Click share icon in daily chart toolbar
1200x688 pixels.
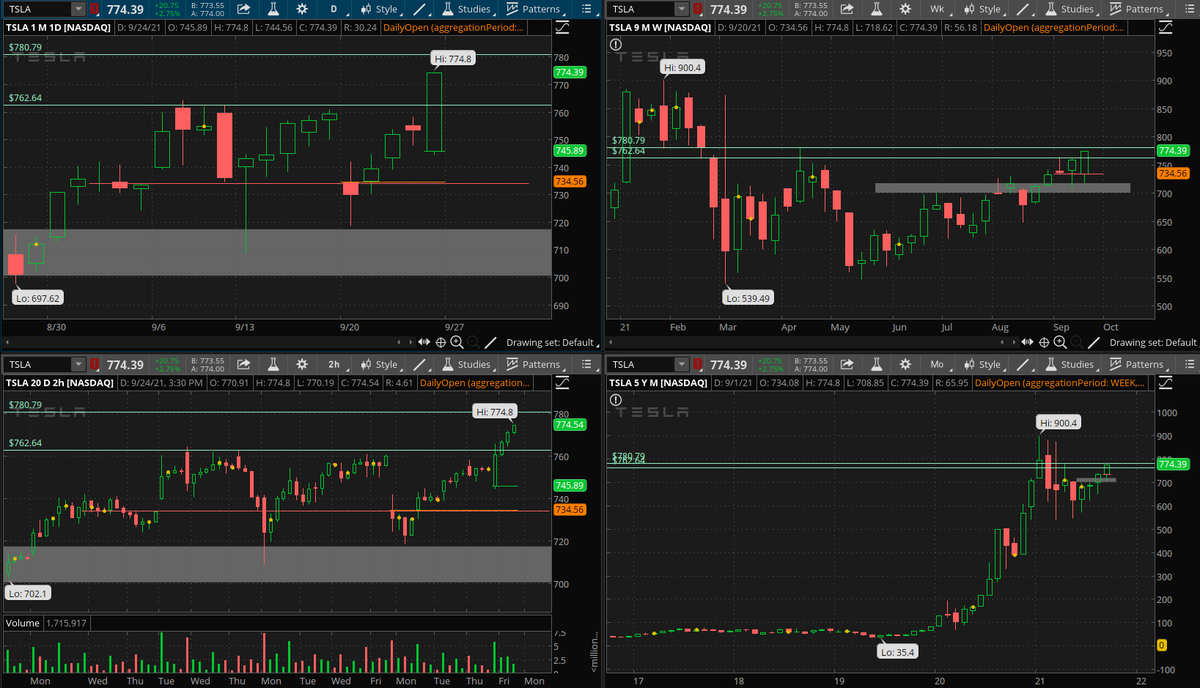[243, 8]
